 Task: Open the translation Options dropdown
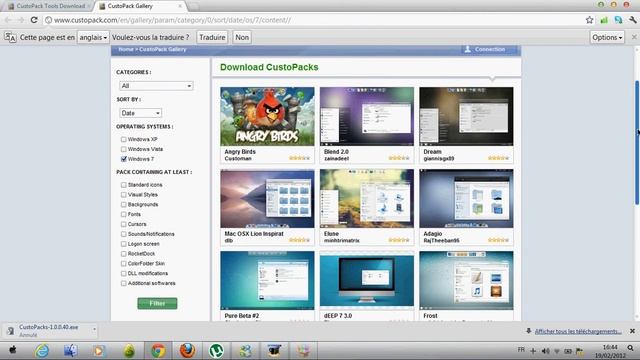point(607,37)
